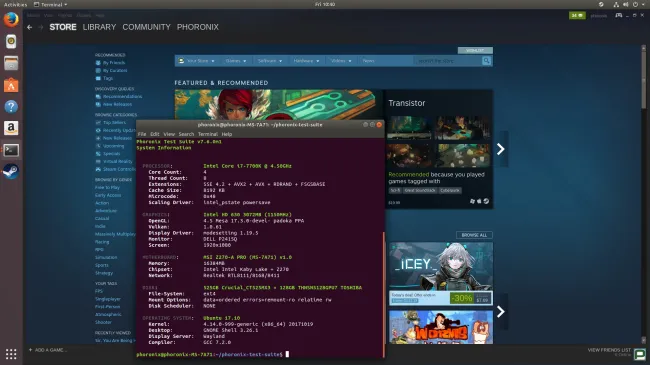The height and width of the screenshot is (365, 650).
Task: Show next featured game with right arrow
Action: 501,149
